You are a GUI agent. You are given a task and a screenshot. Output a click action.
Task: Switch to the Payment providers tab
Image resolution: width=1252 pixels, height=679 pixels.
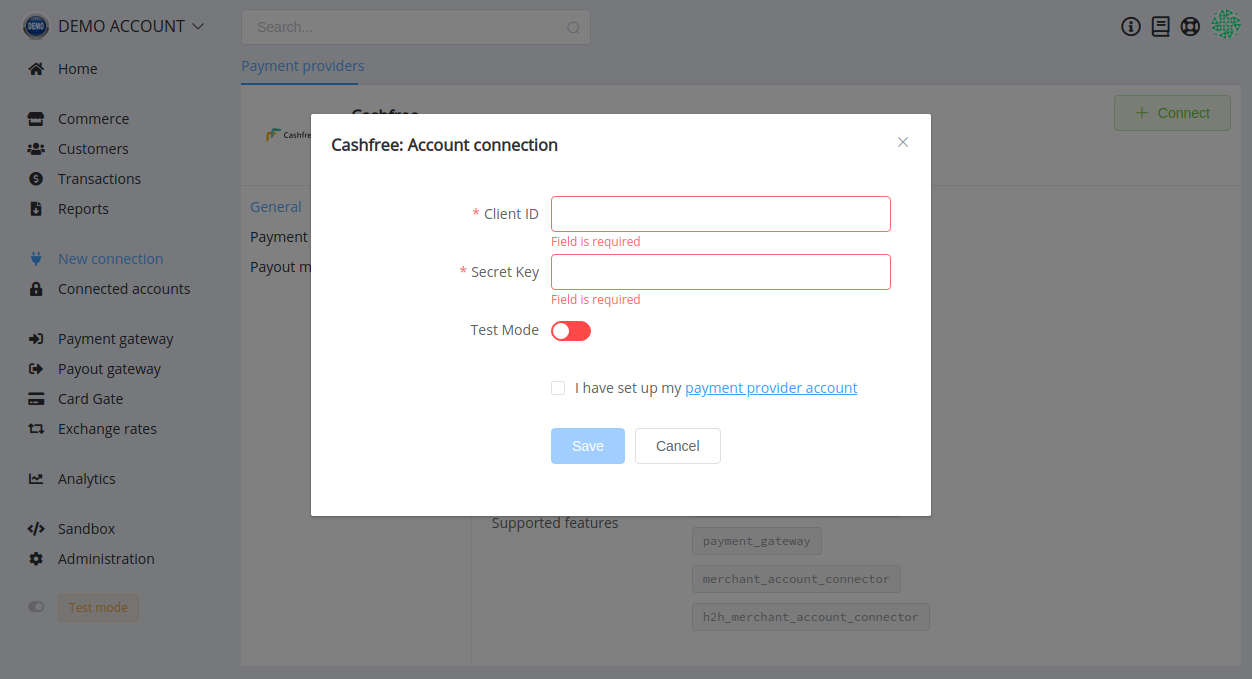[303, 66]
